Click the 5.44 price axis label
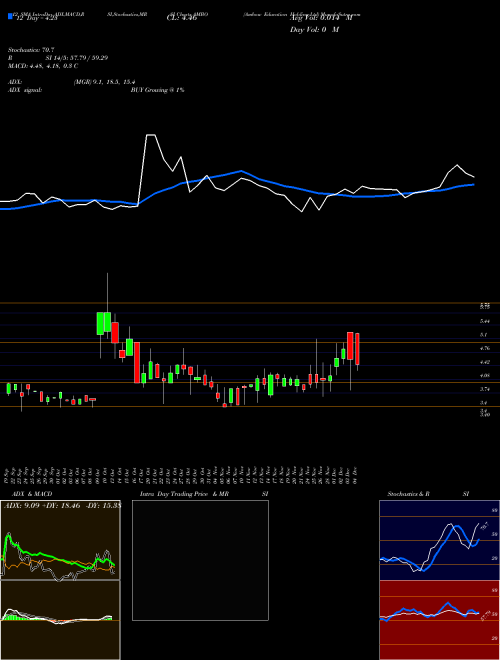This screenshot has width=500, height=660. (485, 321)
